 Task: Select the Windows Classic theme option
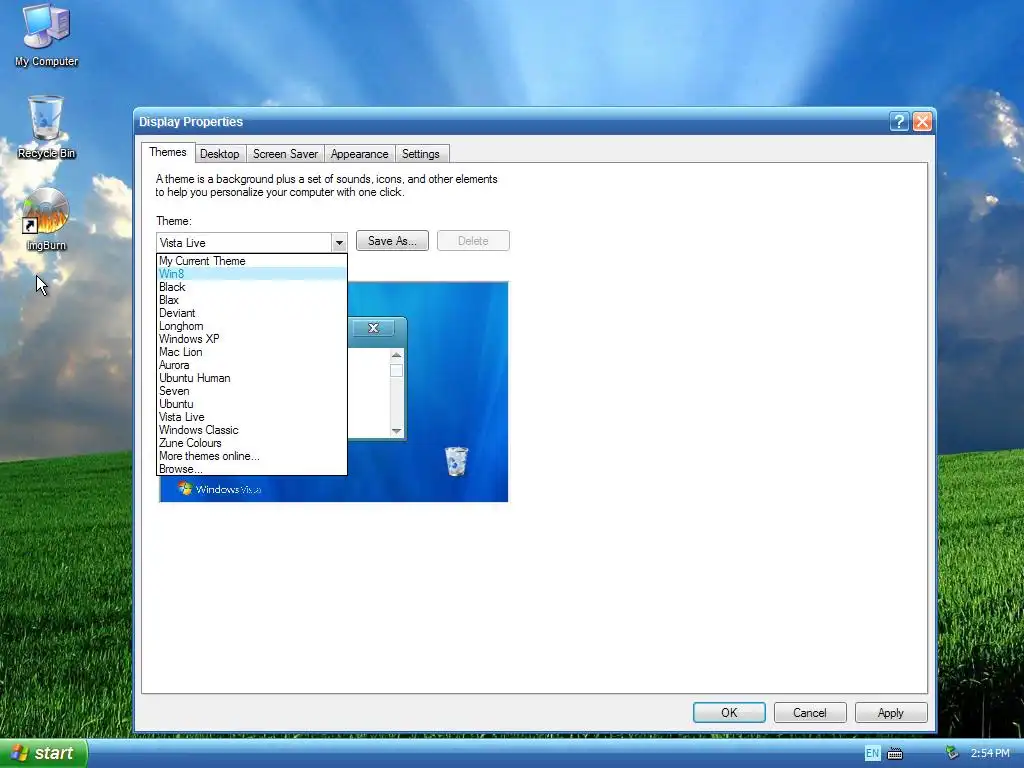click(x=251, y=430)
